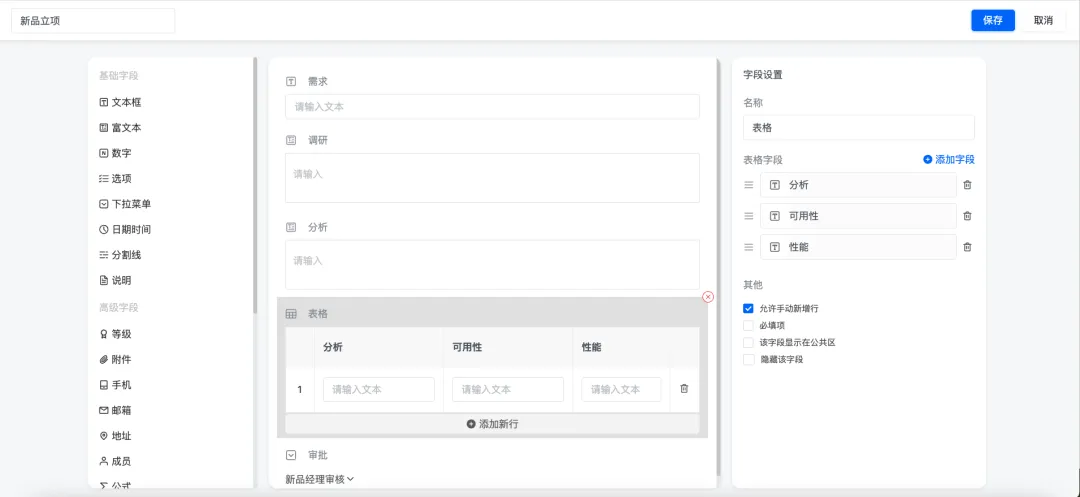Add a 地址 field from the sidebar

tap(115, 436)
